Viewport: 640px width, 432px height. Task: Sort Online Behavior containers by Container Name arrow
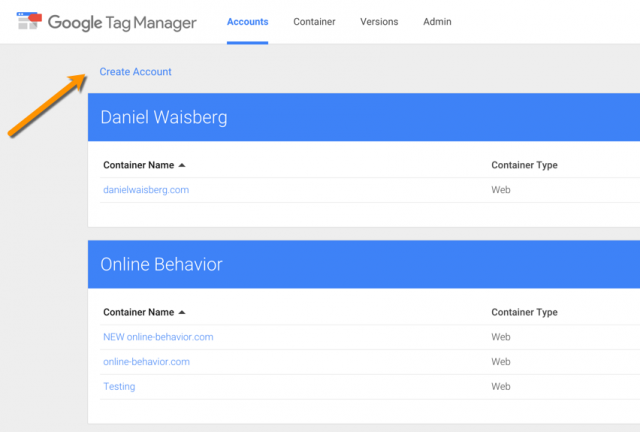click(182, 312)
